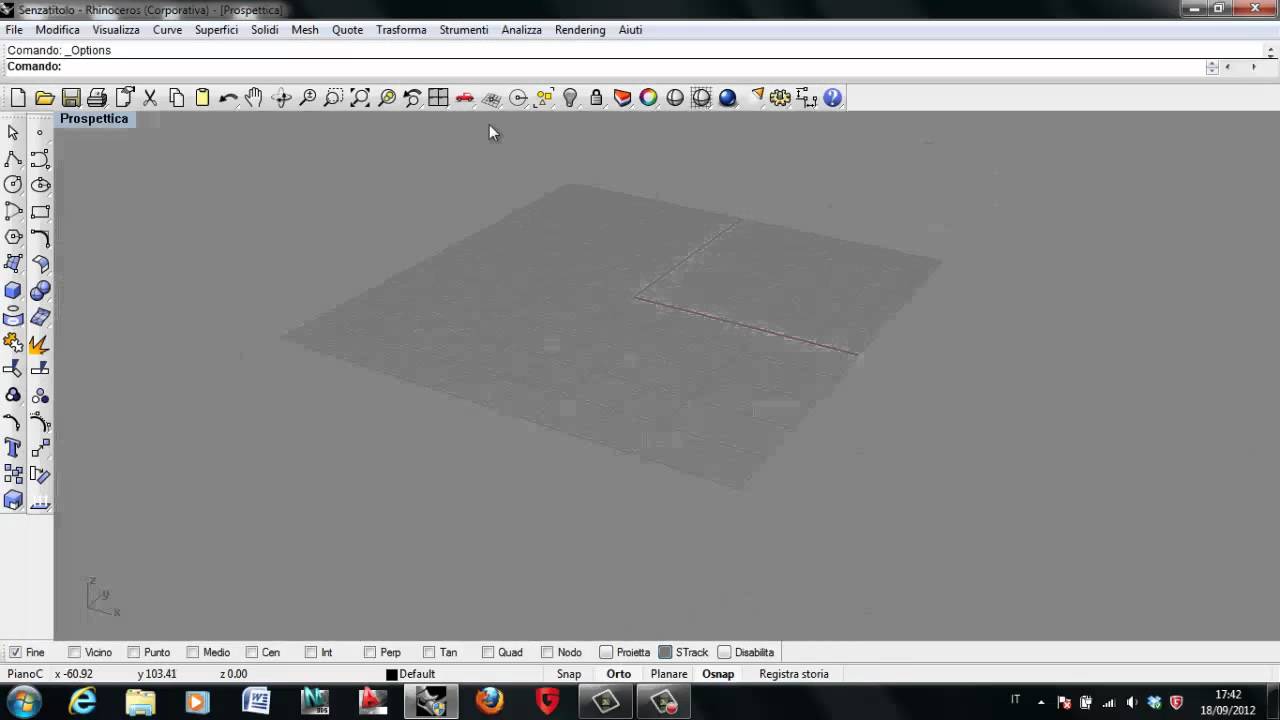
Task: Open the Aiuti menu
Action: [x=630, y=30]
